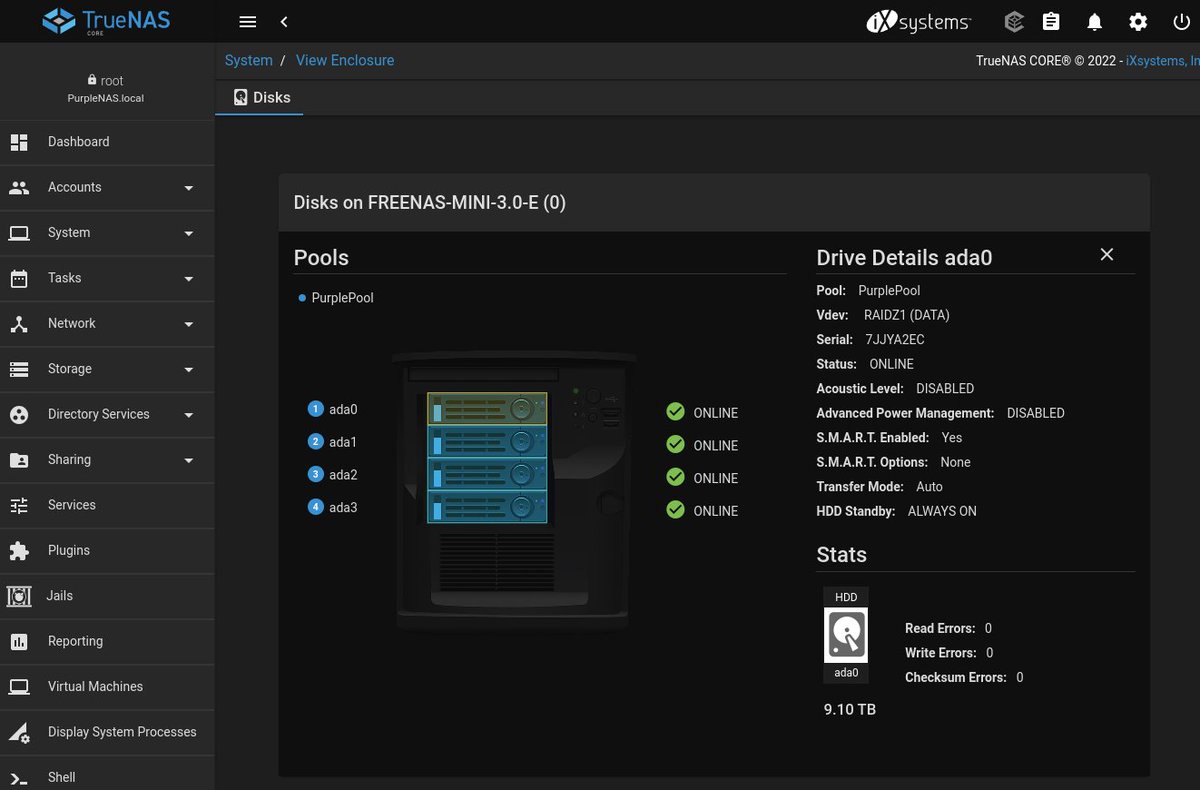Image resolution: width=1200 pixels, height=790 pixels.
Task: Open the Reporting menu item
Action: coord(107,641)
